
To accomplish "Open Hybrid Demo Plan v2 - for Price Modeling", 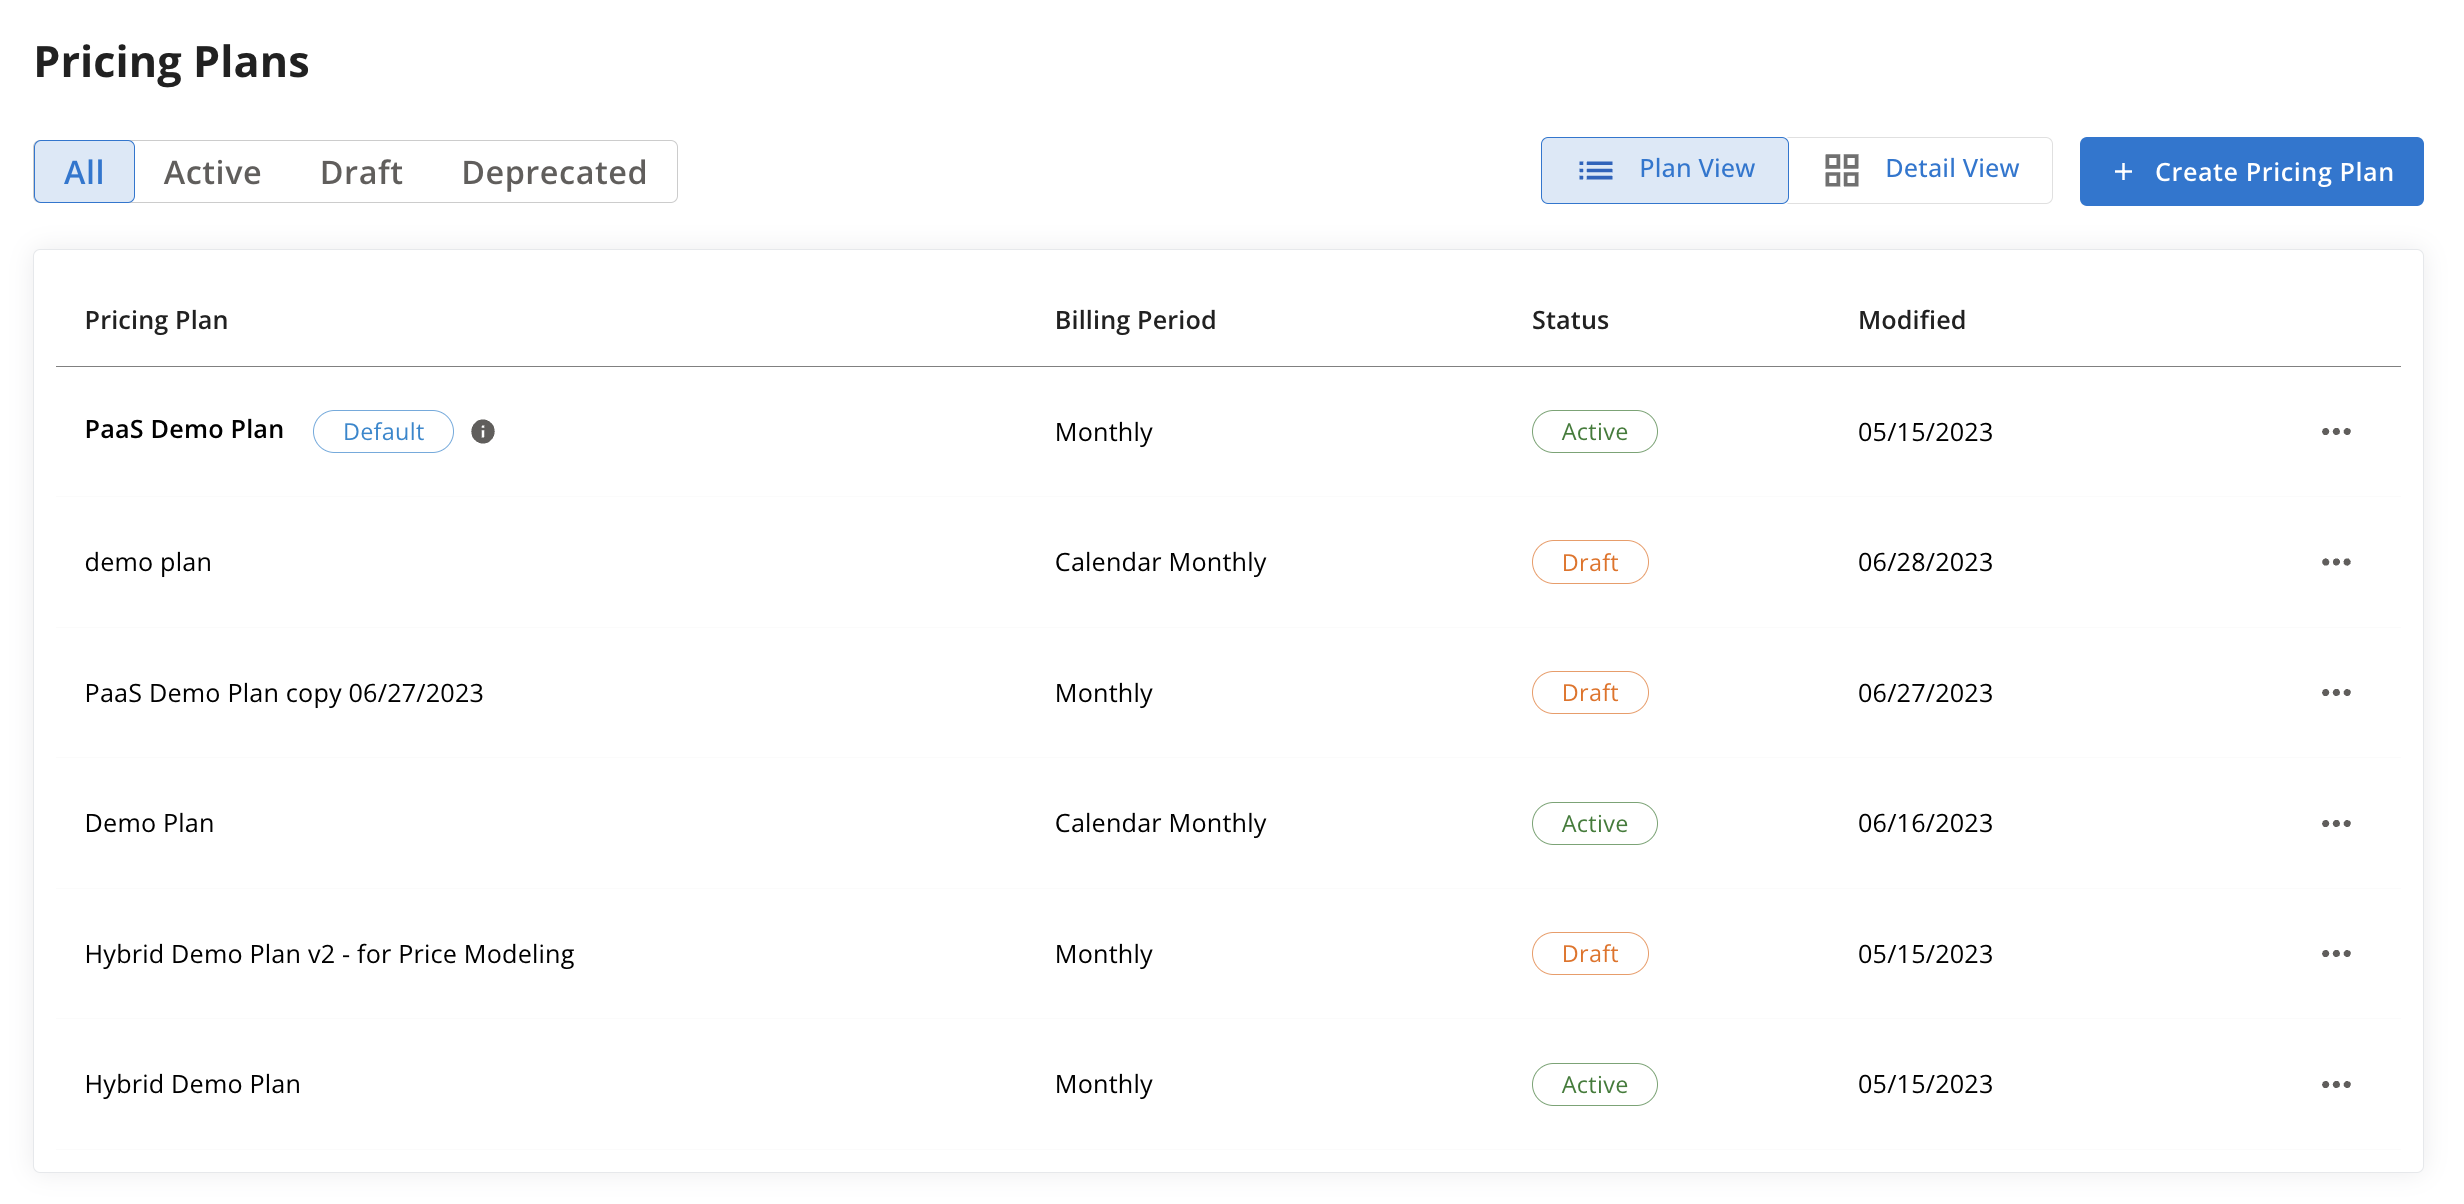I will (x=329, y=954).
